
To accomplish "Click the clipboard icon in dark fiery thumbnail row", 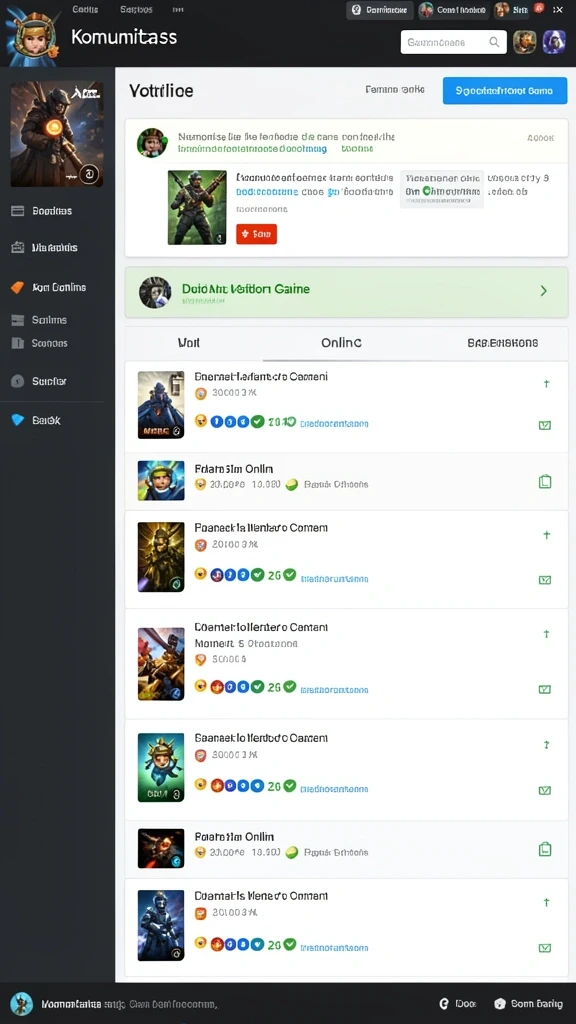I will [x=545, y=850].
